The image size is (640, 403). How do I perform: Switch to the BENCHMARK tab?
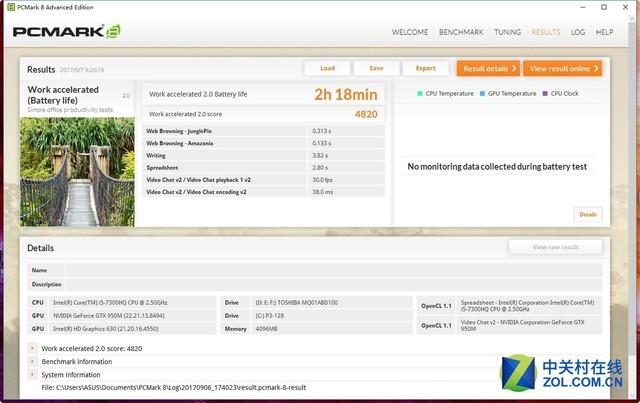point(461,32)
